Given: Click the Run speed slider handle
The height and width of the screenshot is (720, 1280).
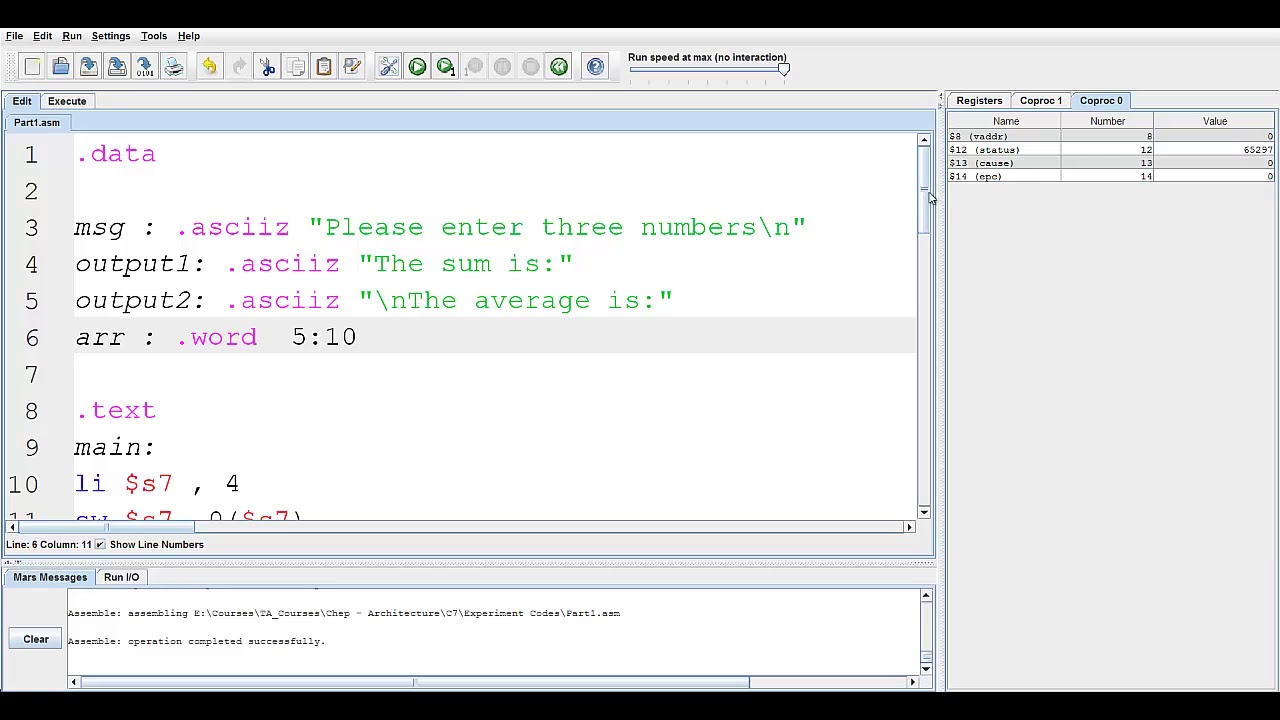Looking at the screenshot, I should (x=784, y=69).
